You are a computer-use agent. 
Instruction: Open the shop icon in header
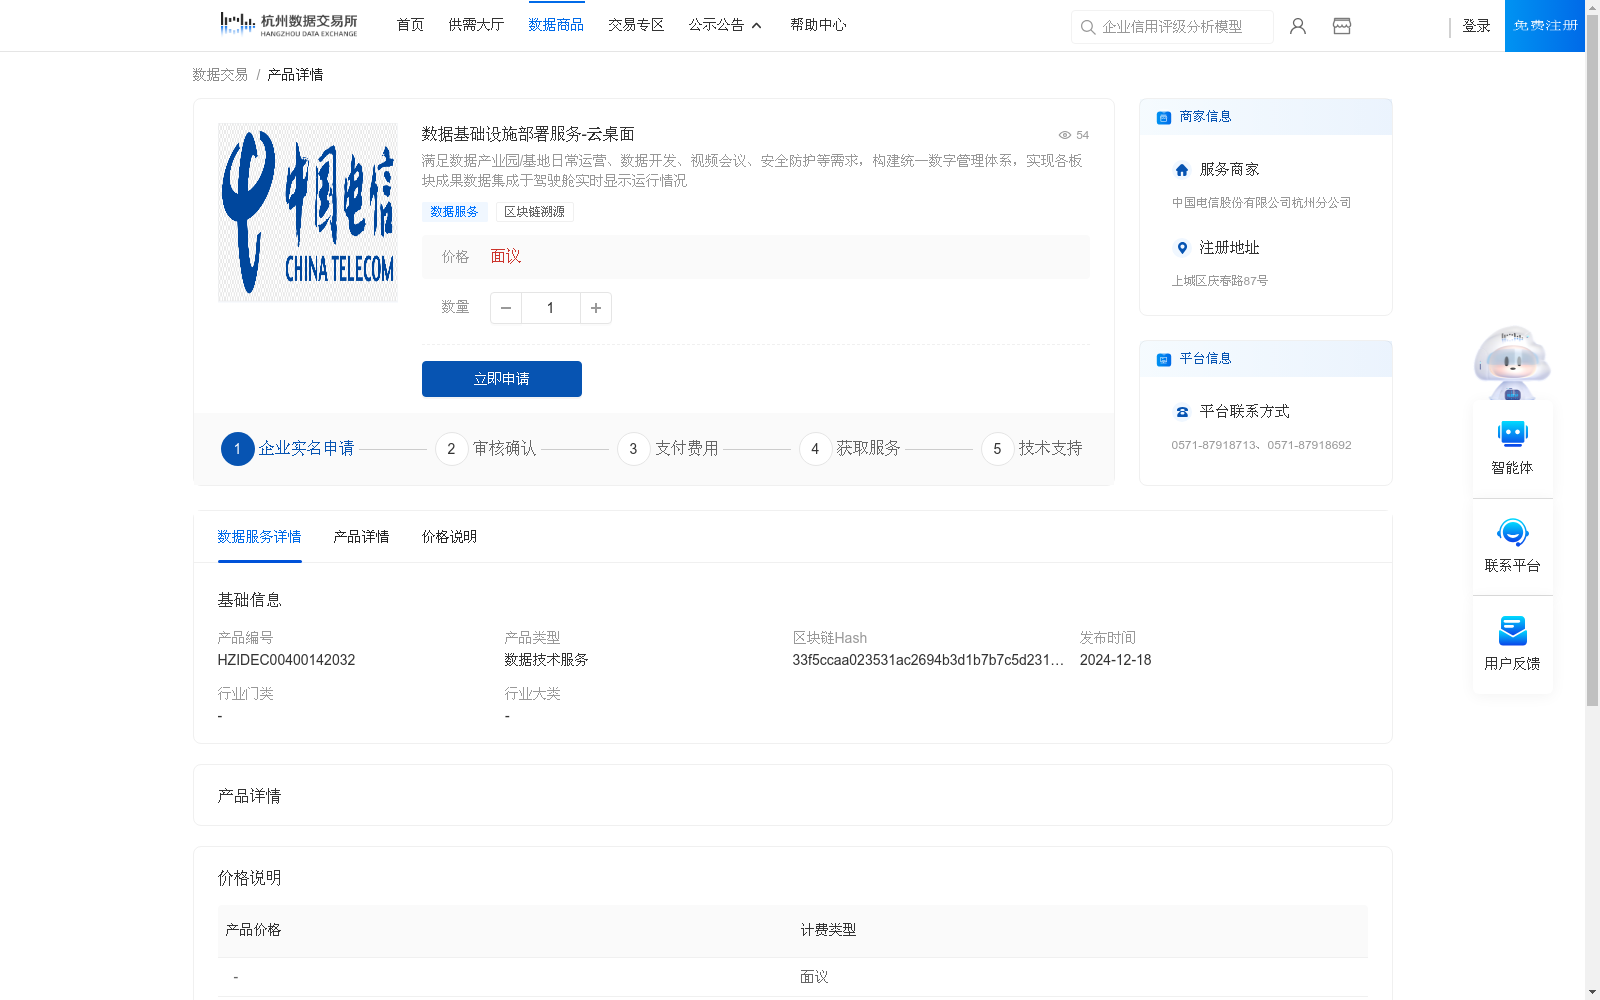click(1342, 26)
